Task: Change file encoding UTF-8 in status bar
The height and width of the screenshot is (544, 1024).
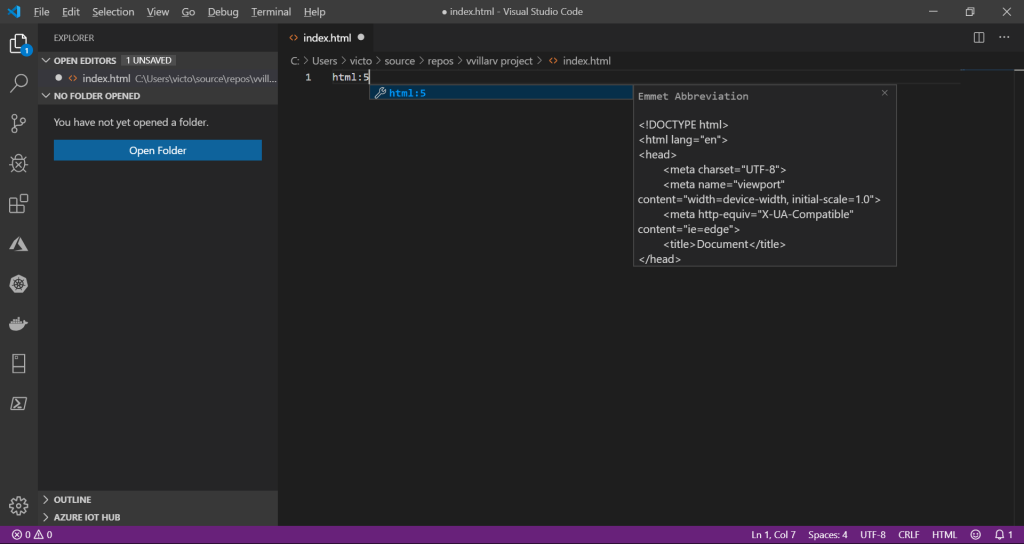Action: (873, 535)
